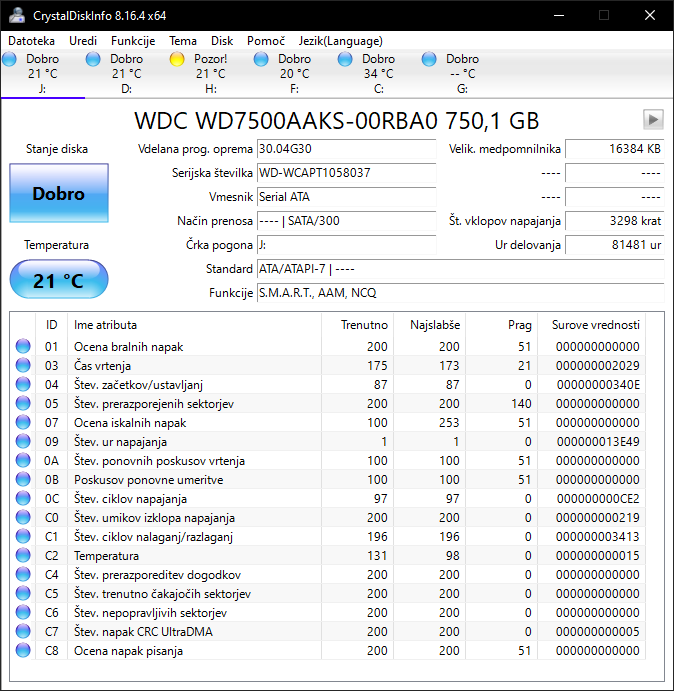674x691 pixels.
Task: Click status icon for attribute 04
Action: click(x=23, y=384)
